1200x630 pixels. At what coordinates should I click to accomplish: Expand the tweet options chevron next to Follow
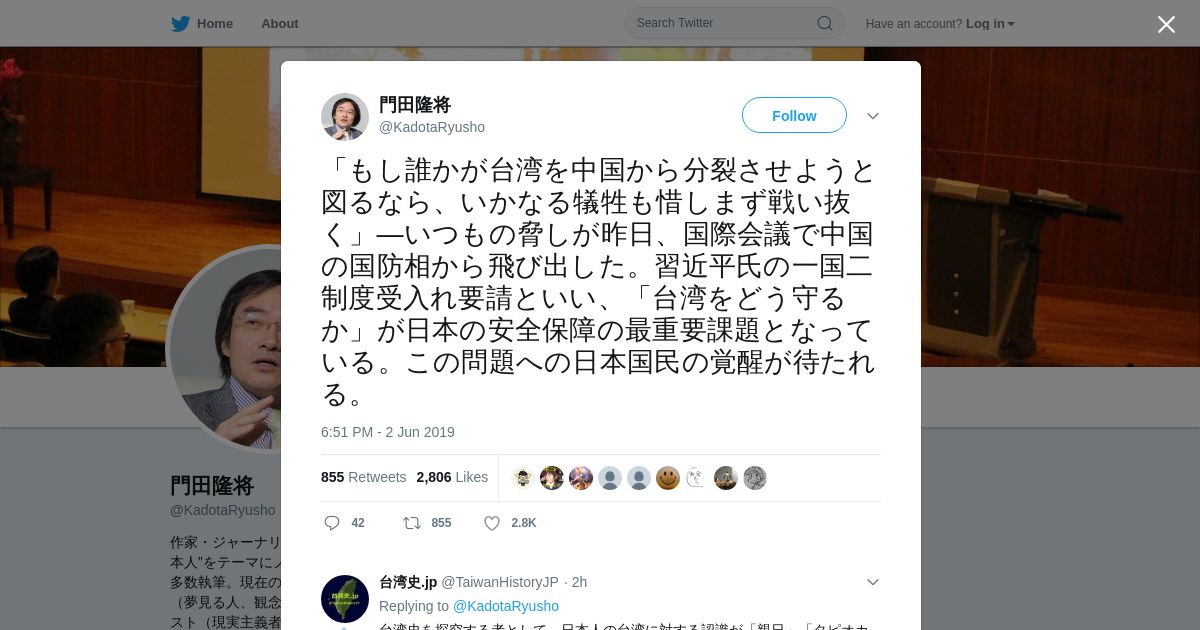[873, 116]
